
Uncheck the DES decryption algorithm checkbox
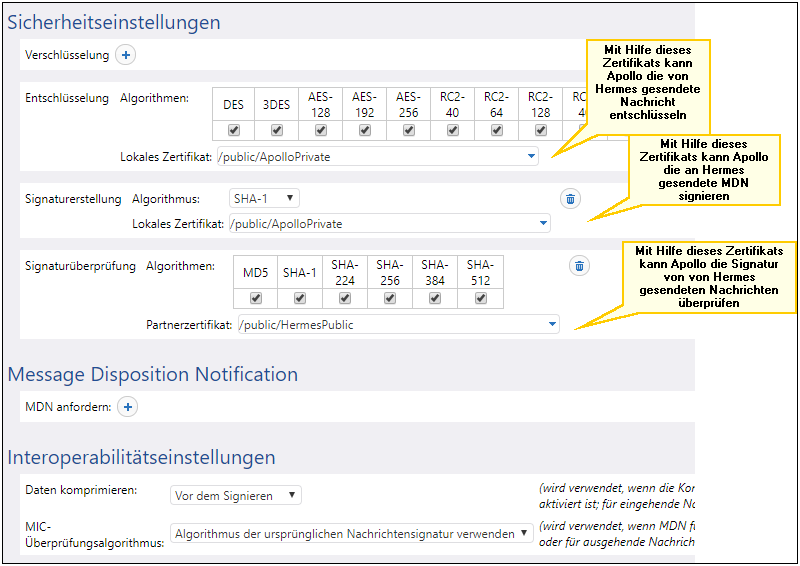pos(233,130)
